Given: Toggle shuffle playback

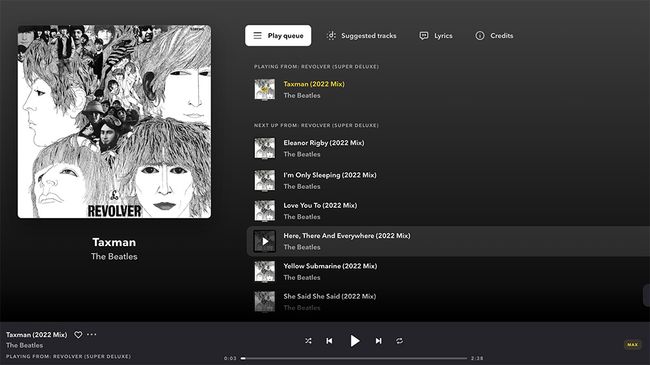Looking at the screenshot, I should click(308, 341).
